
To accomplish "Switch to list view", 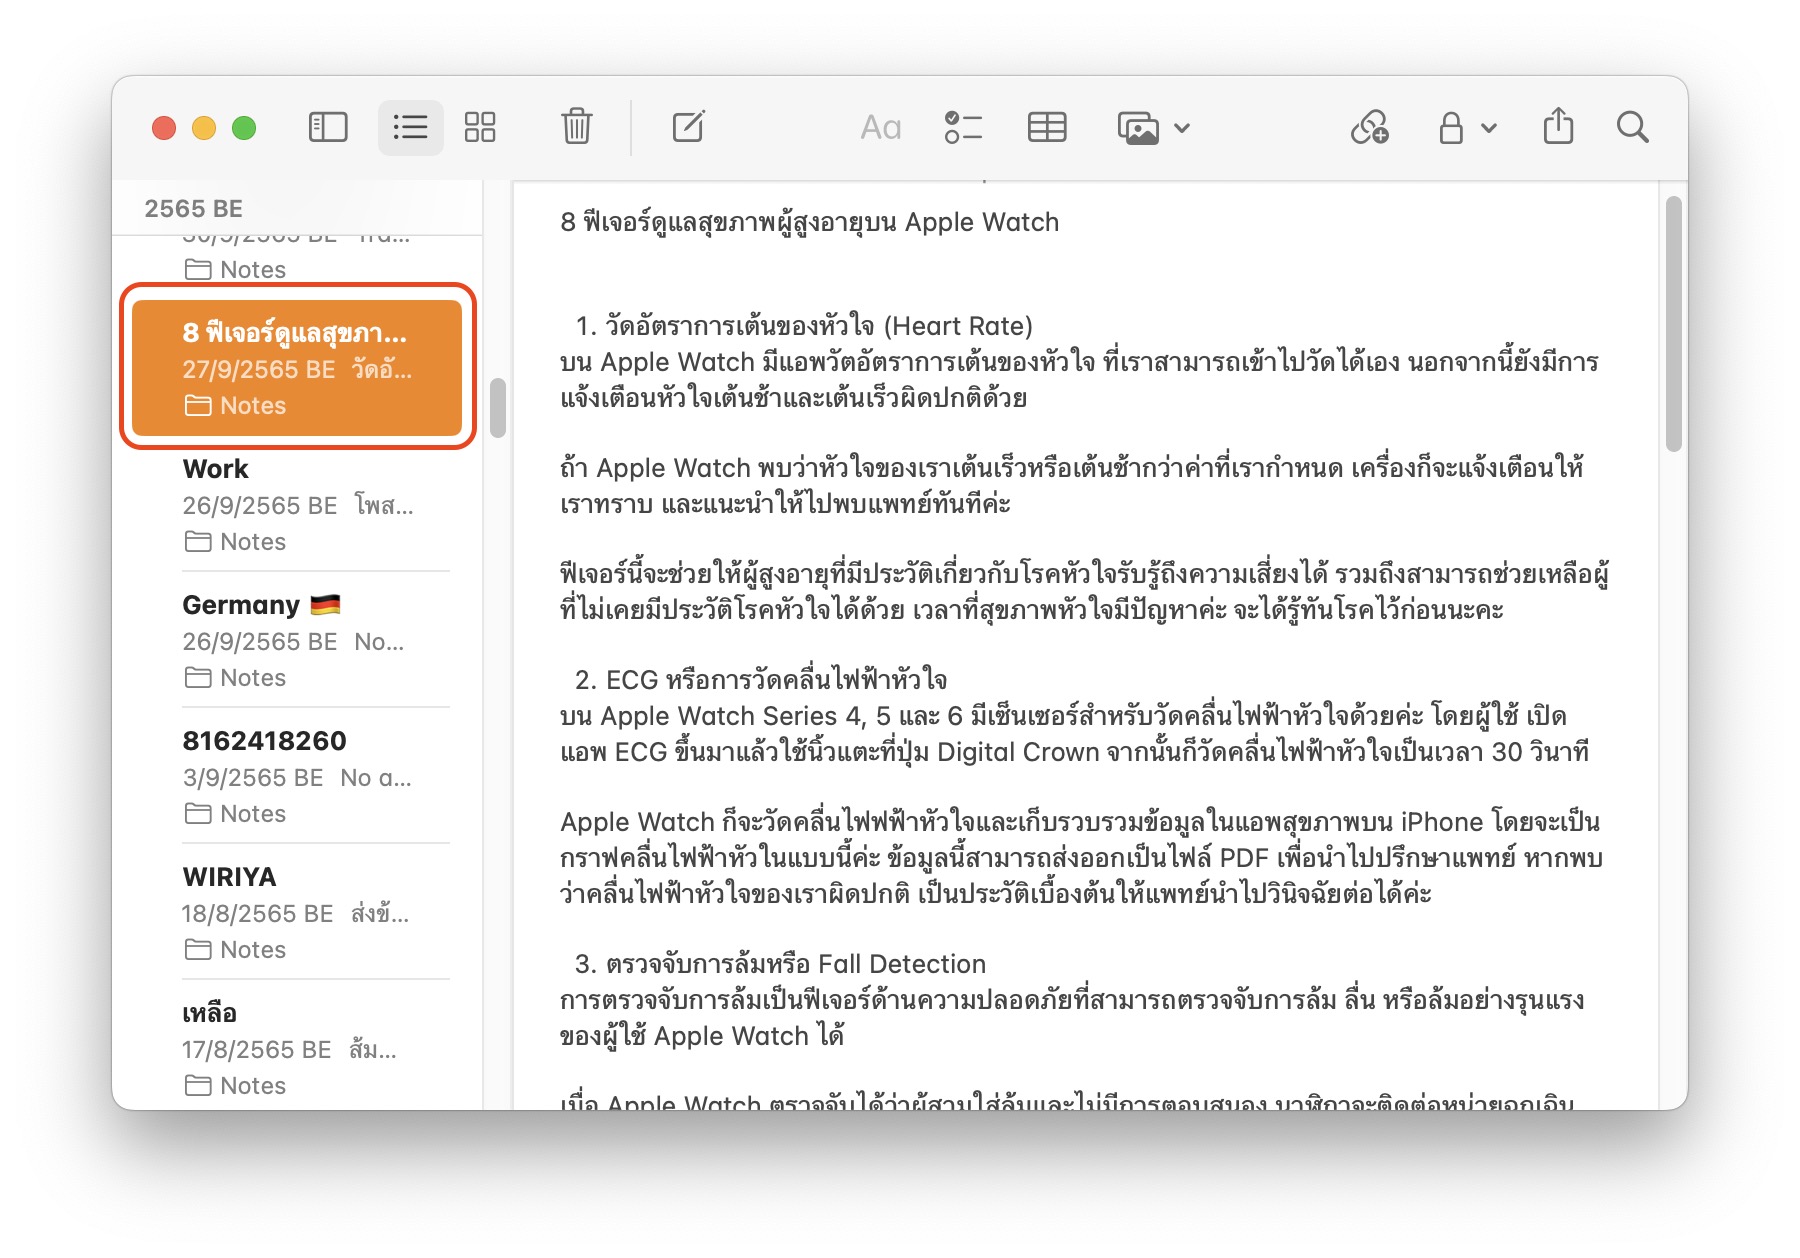I will pos(410,127).
